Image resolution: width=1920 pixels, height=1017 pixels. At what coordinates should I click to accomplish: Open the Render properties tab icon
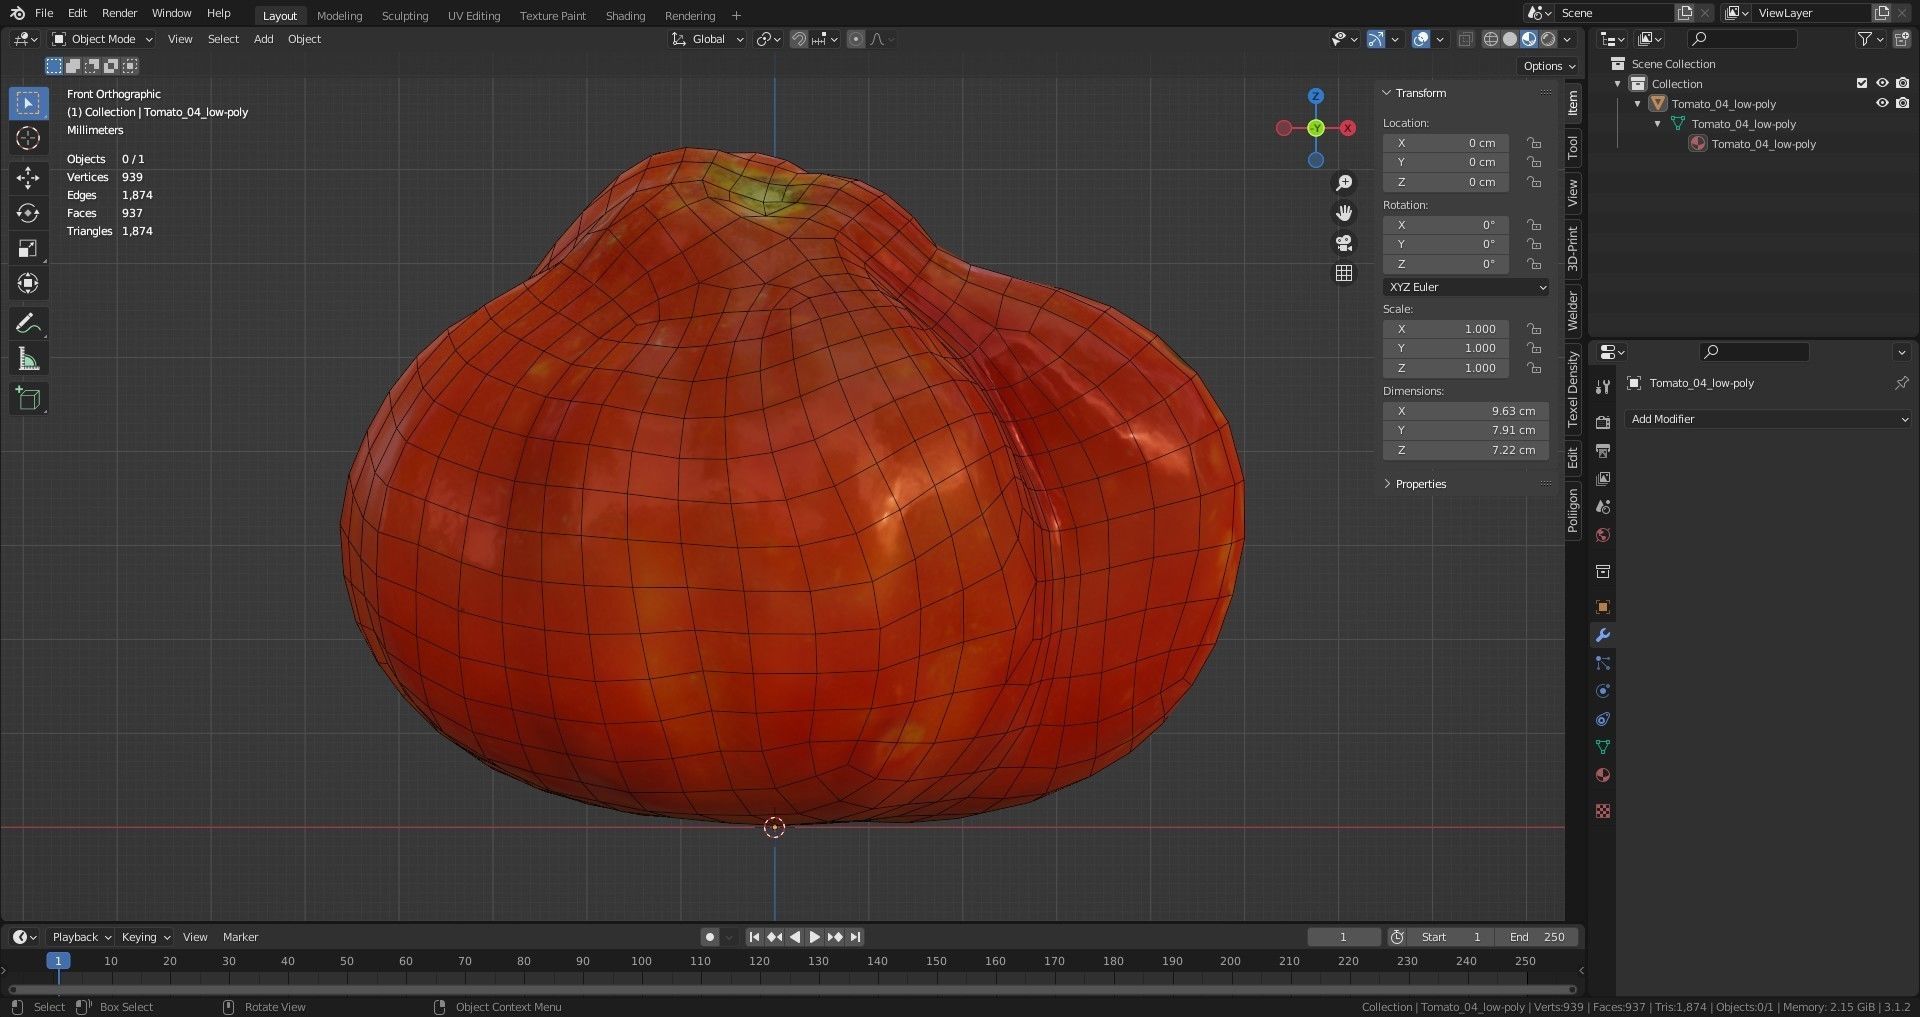[1603, 423]
